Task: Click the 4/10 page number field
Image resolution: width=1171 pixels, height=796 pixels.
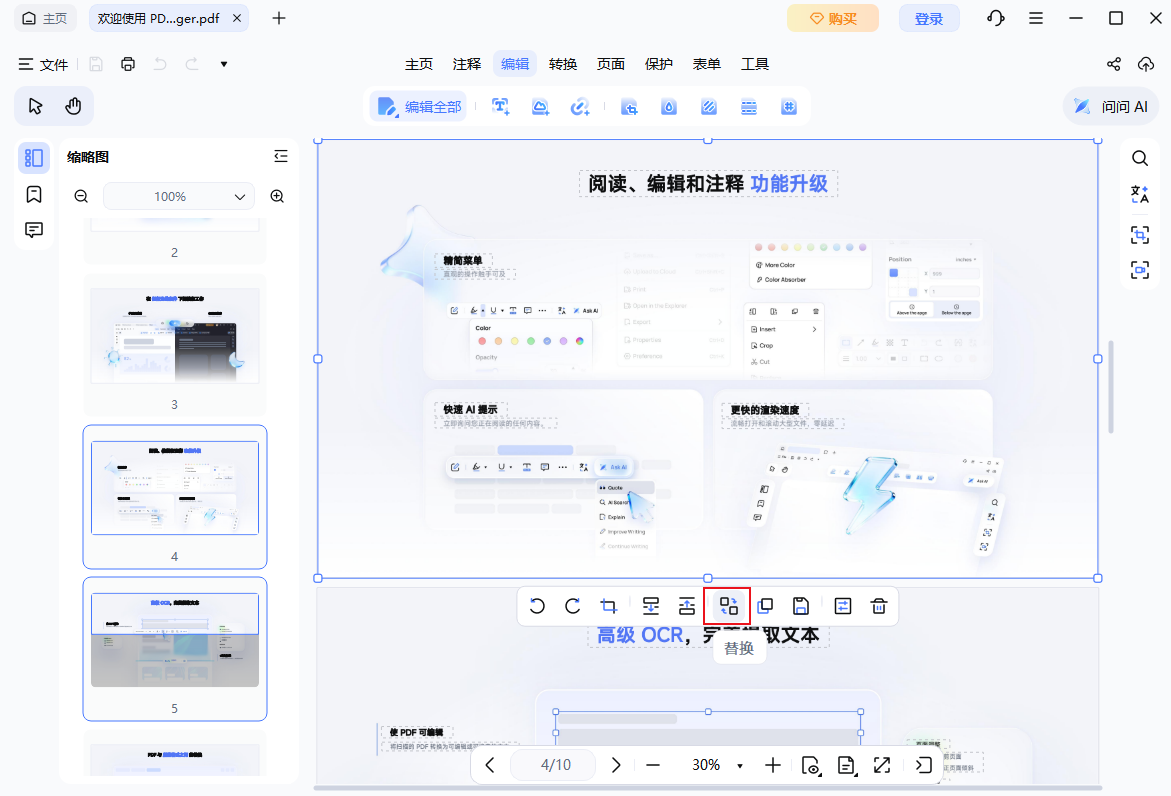Action: pyautogui.click(x=553, y=765)
